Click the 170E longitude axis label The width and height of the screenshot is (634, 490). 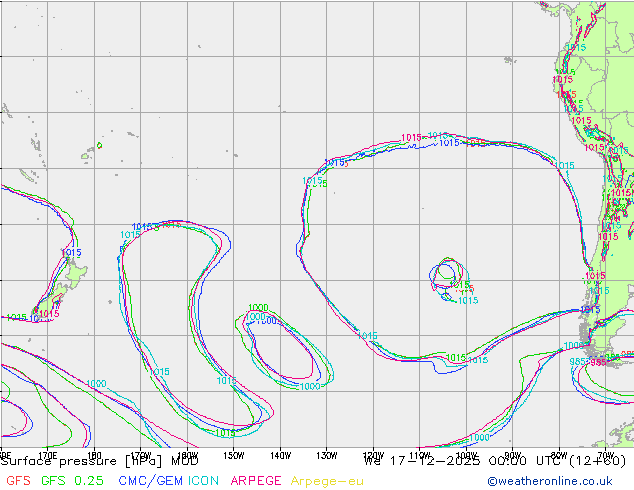tap(48, 456)
